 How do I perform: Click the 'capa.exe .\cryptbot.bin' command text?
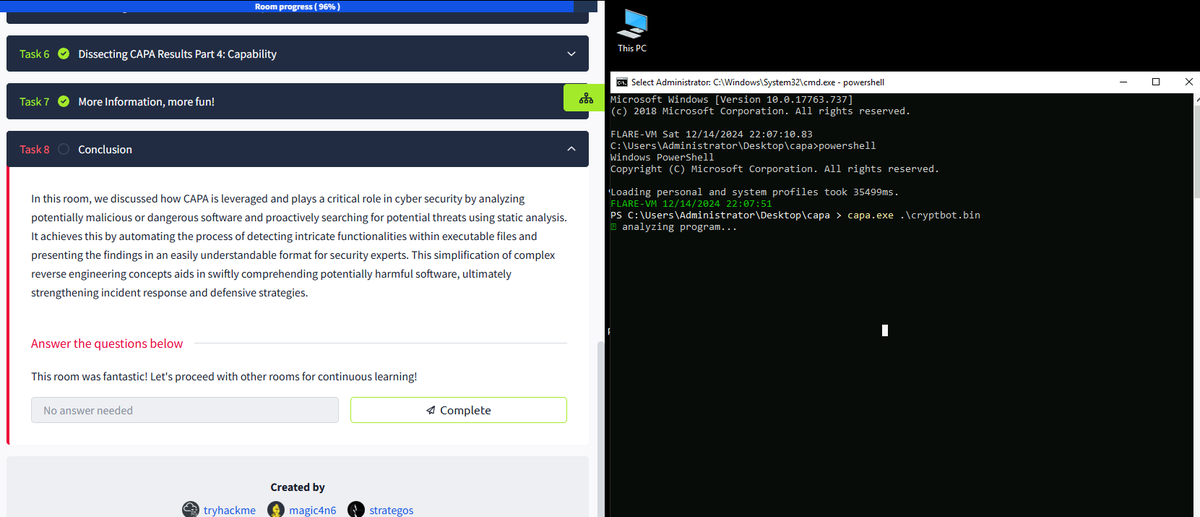click(x=914, y=215)
